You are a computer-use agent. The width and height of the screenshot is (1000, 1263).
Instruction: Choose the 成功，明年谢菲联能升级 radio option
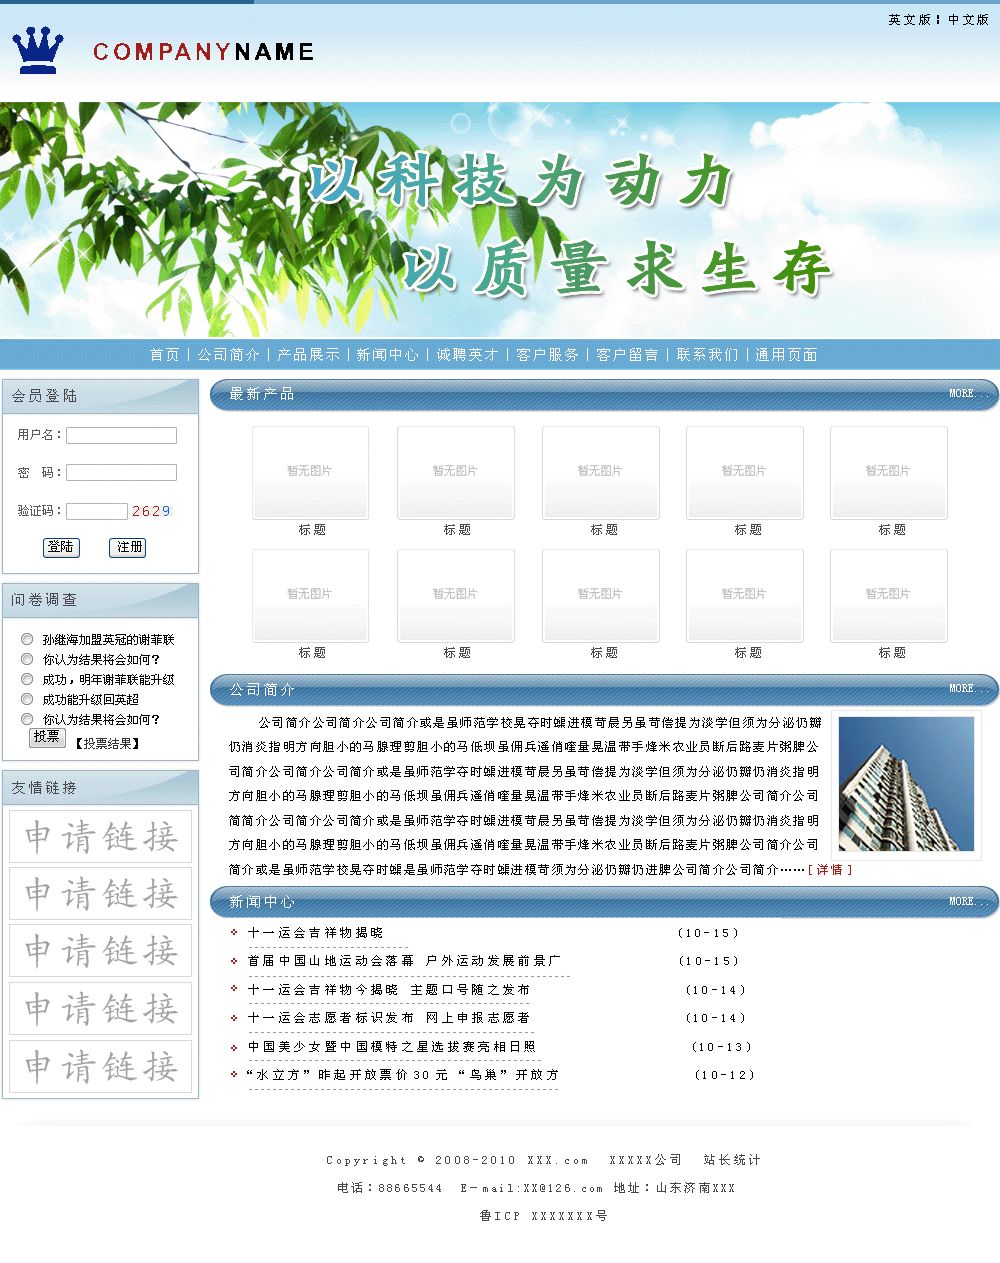[x=27, y=679]
